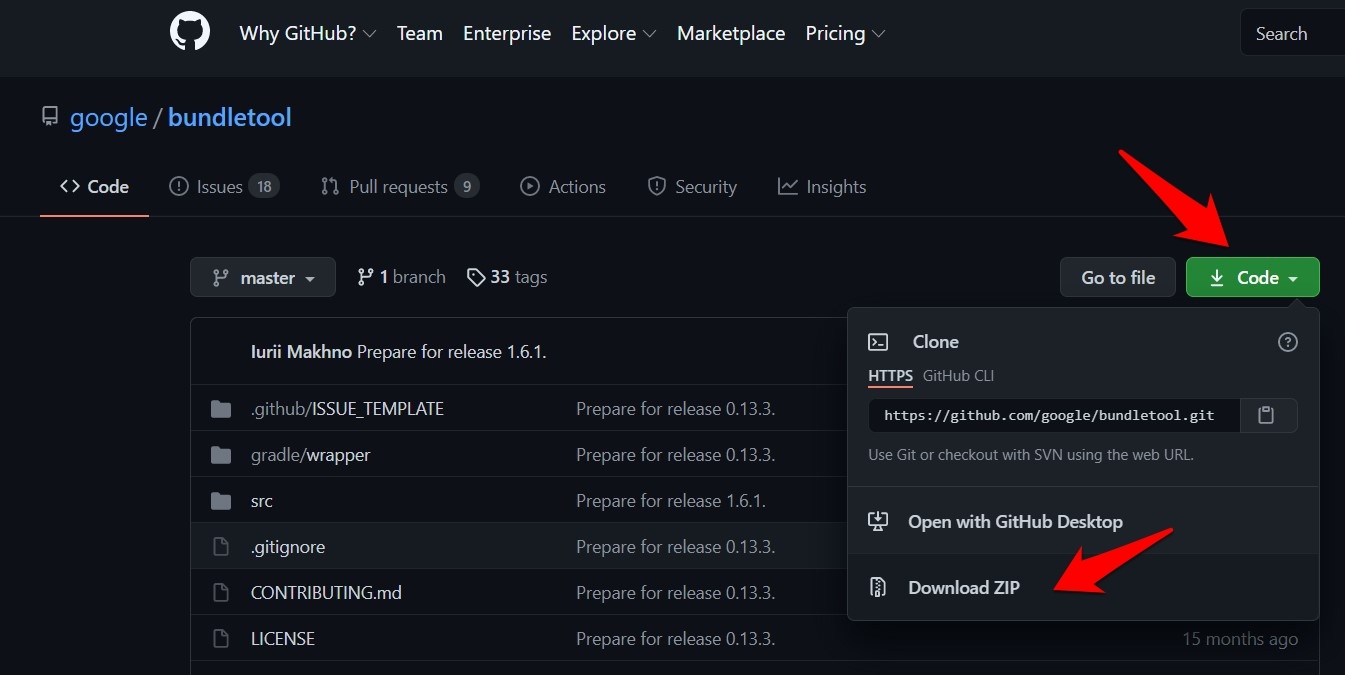
Task: Copy the clone URL with clipboard icon
Action: (x=1266, y=415)
